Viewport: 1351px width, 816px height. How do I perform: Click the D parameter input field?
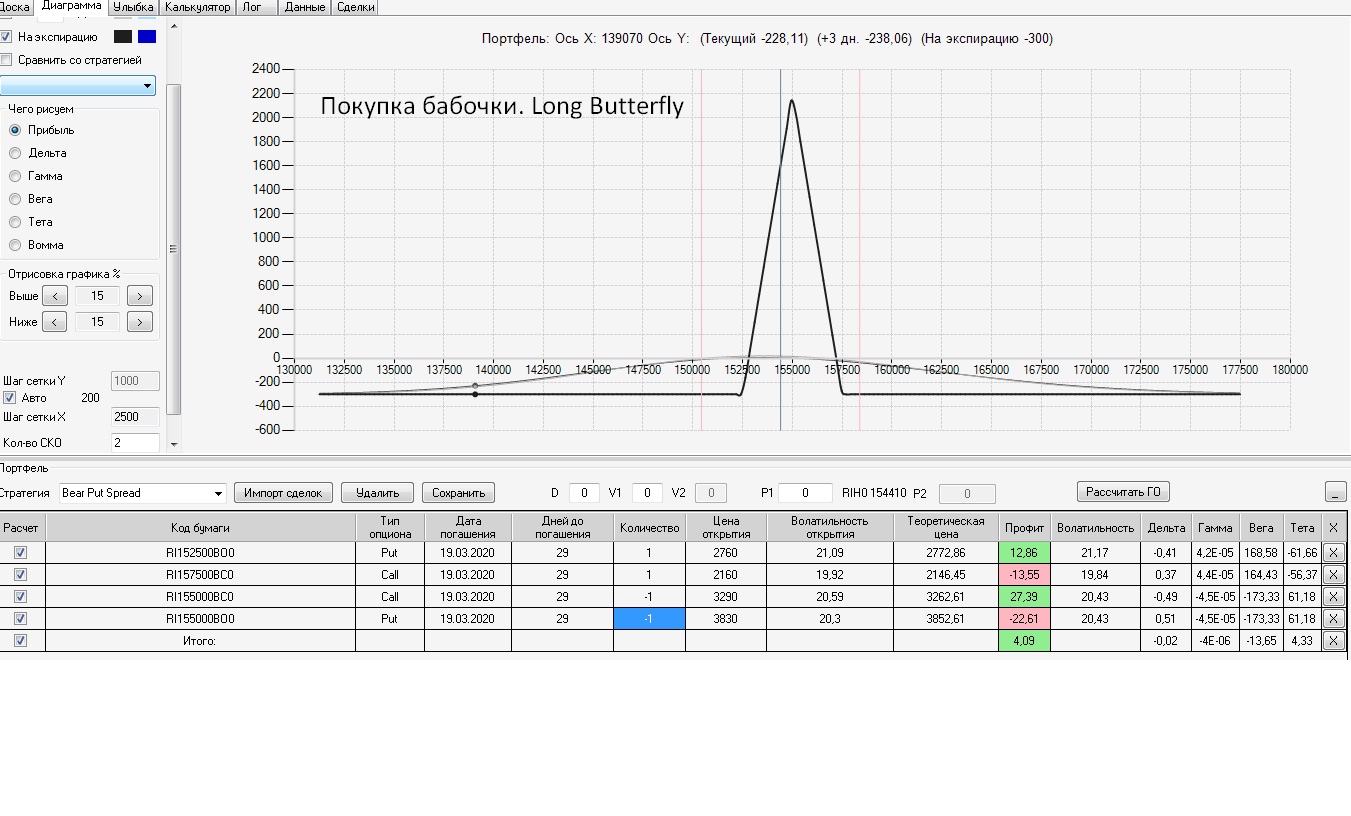(x=584, y=493)
